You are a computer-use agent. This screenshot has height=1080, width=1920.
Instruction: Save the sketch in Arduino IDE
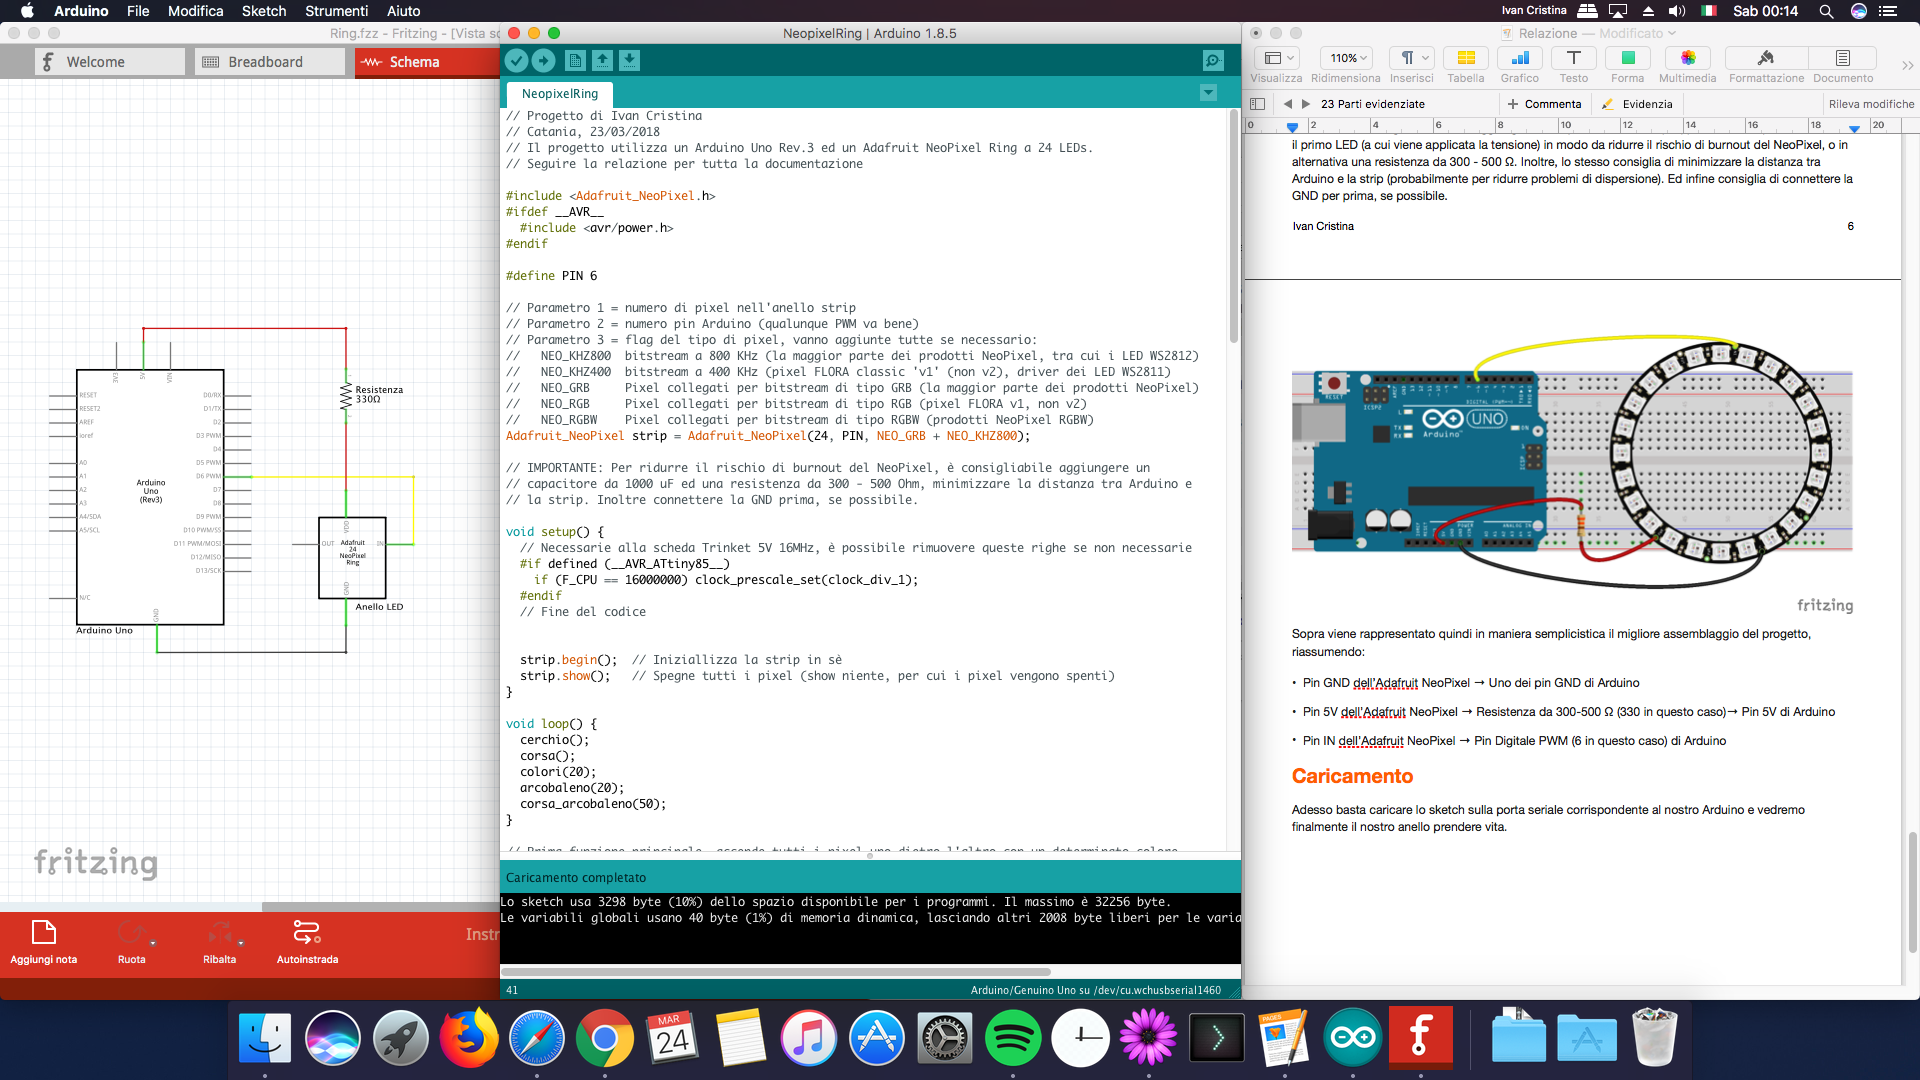[x=629, y=61]
